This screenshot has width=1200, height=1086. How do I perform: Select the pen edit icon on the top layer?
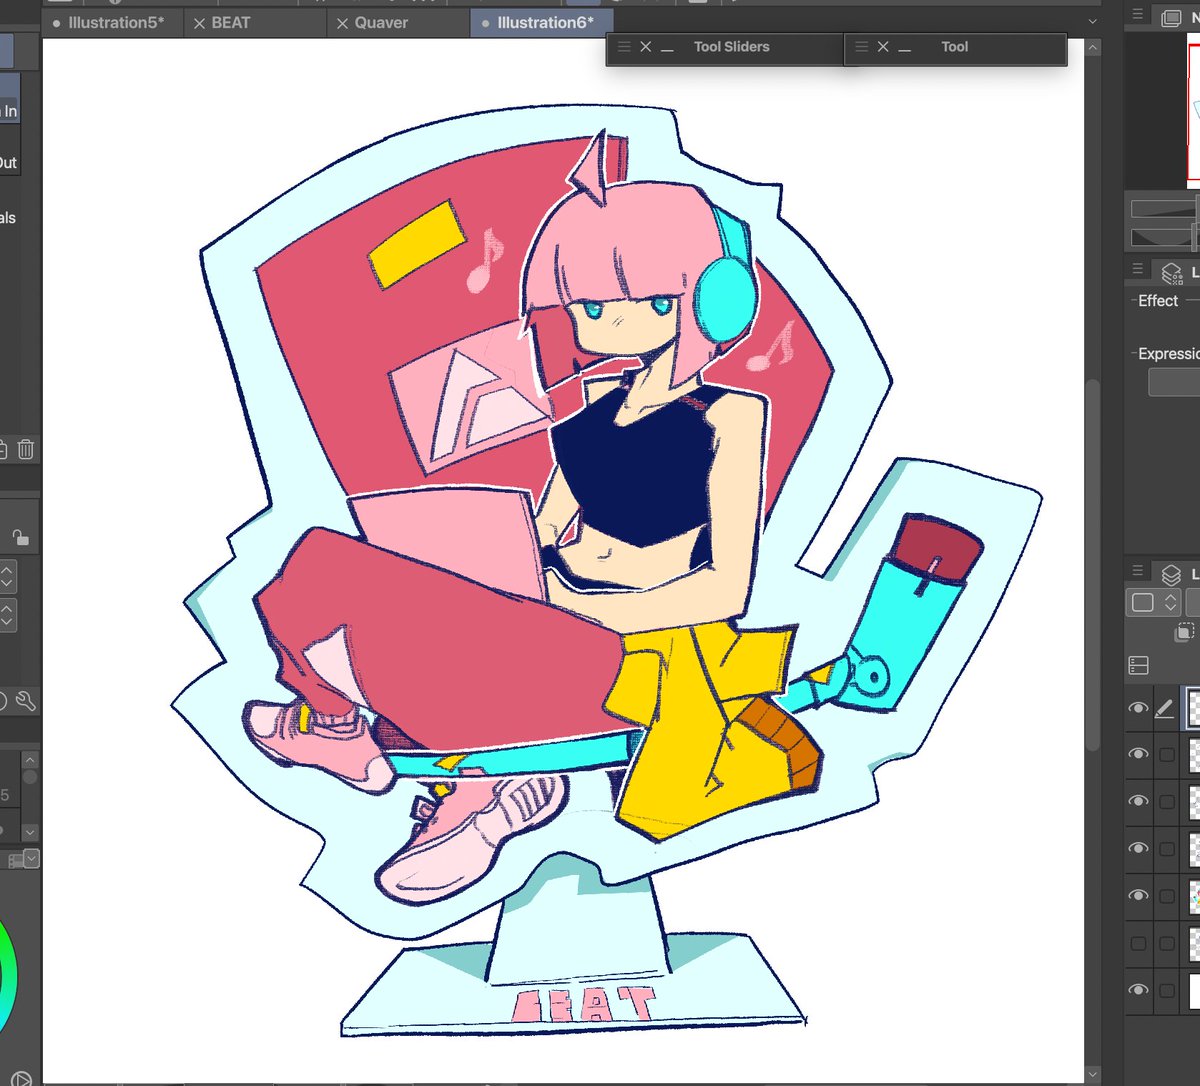pyautogui.click(x=1165, y=708)
